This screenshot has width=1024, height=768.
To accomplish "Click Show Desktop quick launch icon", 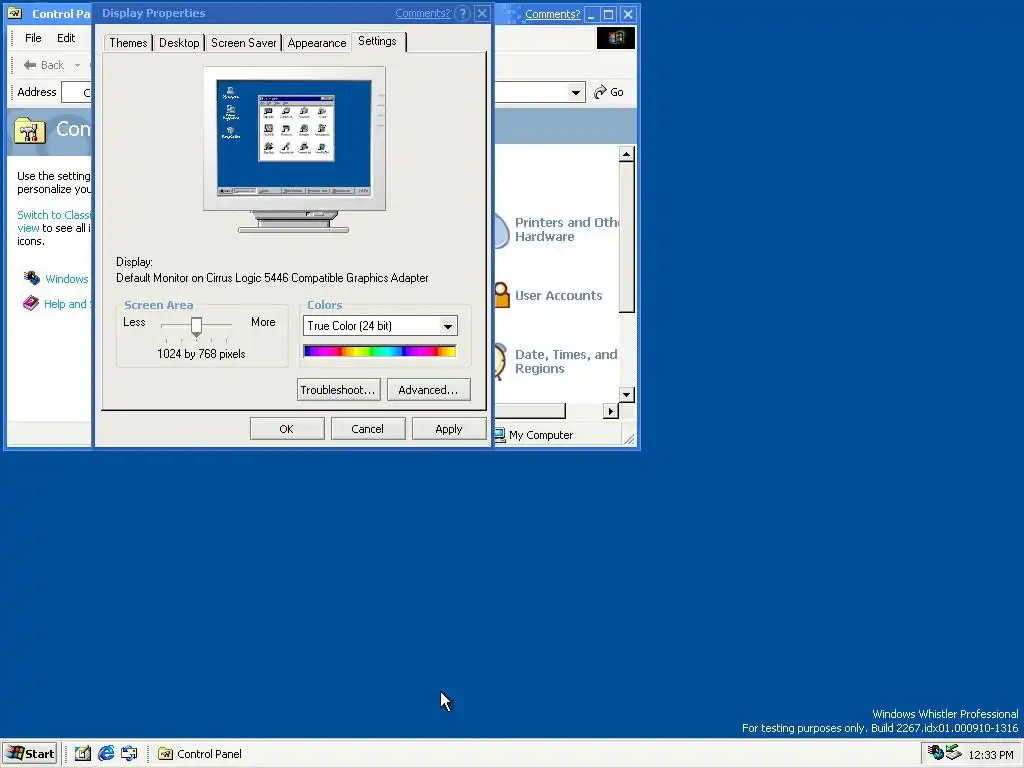I will pos(82,754).
